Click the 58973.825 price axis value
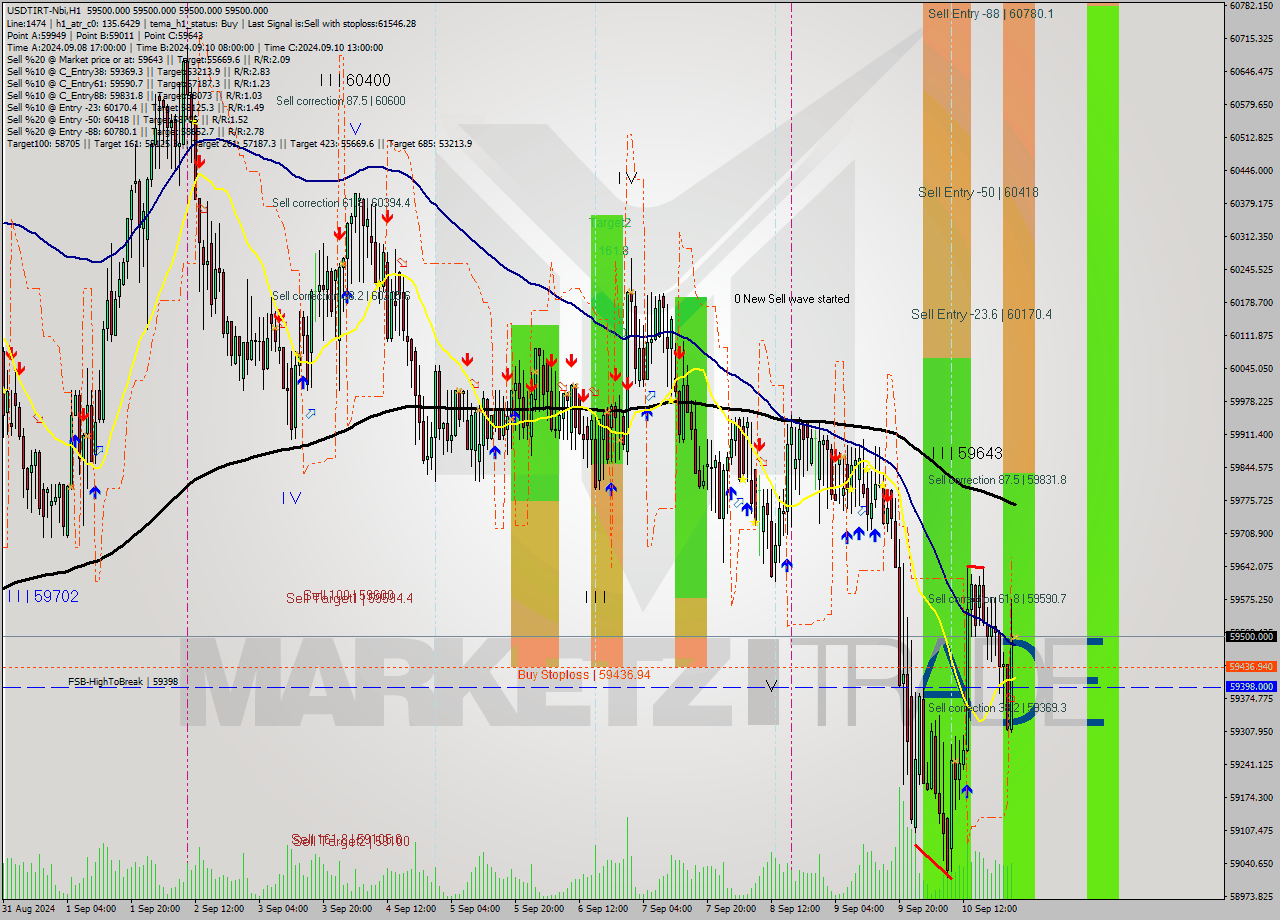The width and height of the screenshot is (1280, 920). point(1250,896)
